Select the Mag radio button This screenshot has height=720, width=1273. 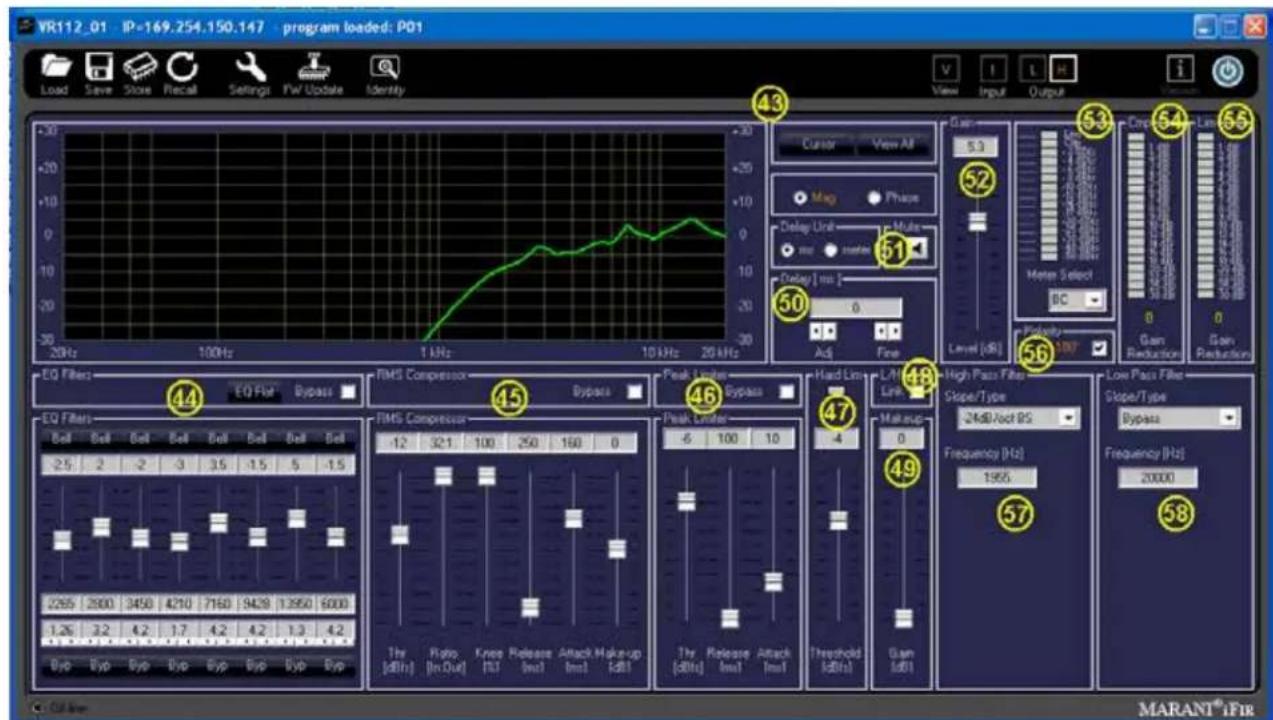pos(797,197)
